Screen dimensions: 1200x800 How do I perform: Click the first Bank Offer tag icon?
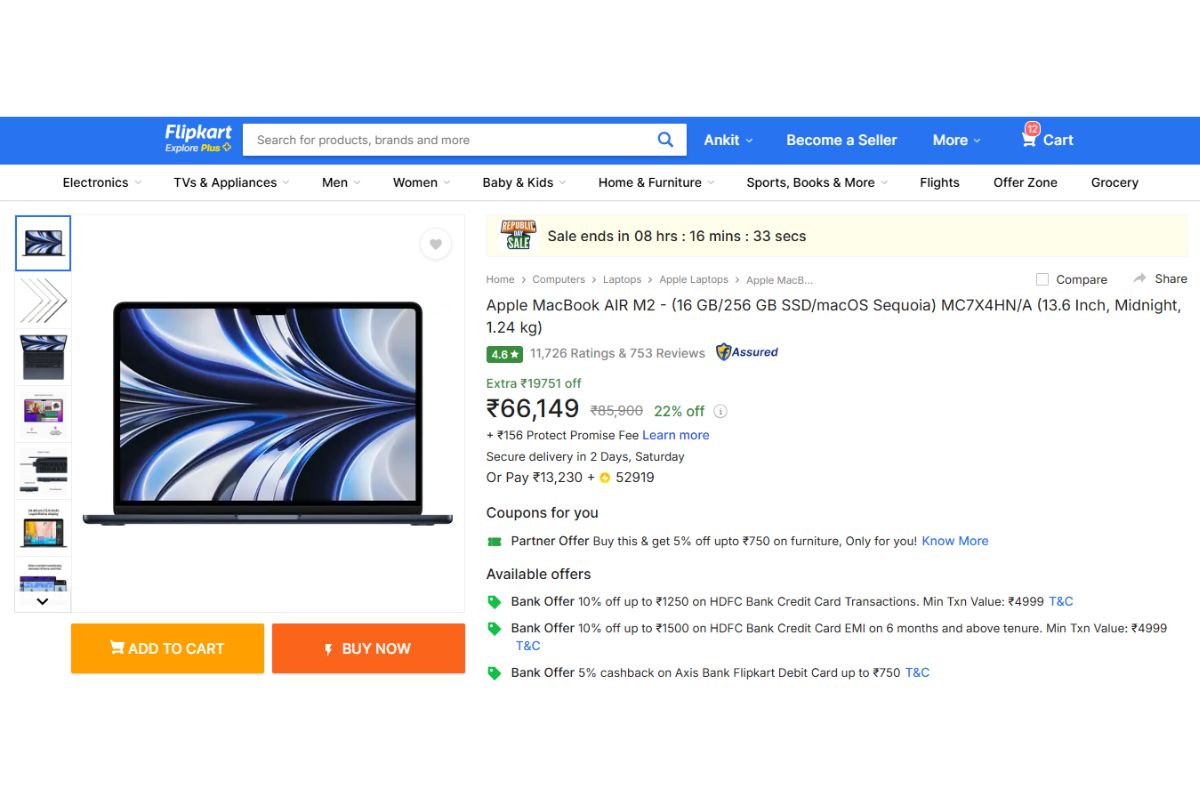pyautogui.click(x=494, y=601)
